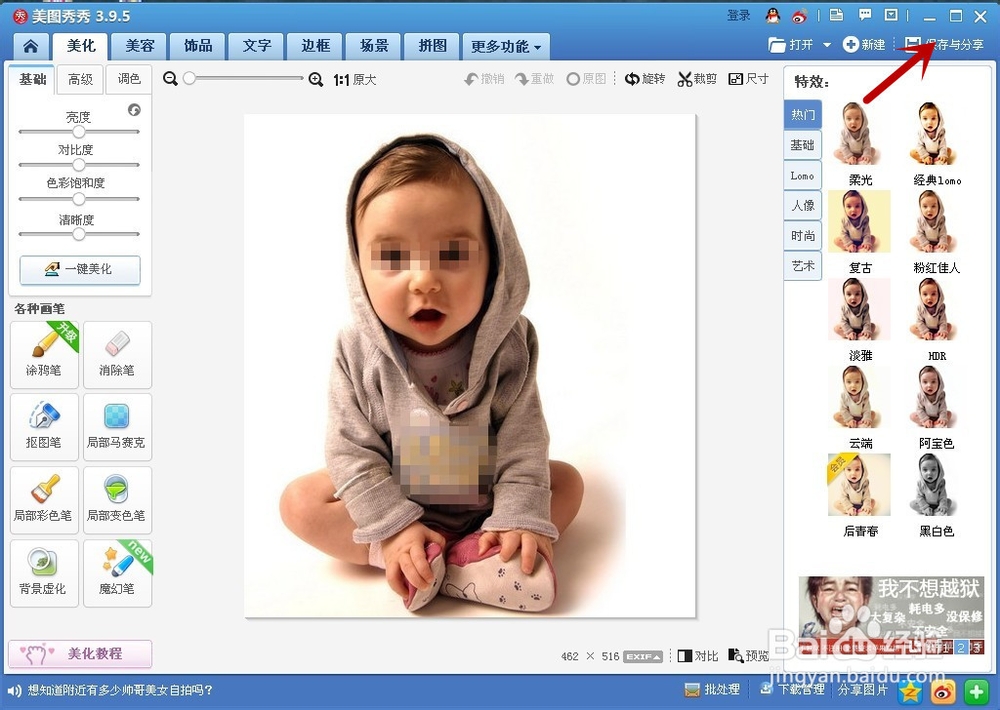
Task: Open 下载管理 download manager
Action: pyautogui.click(x=792, y=690)
